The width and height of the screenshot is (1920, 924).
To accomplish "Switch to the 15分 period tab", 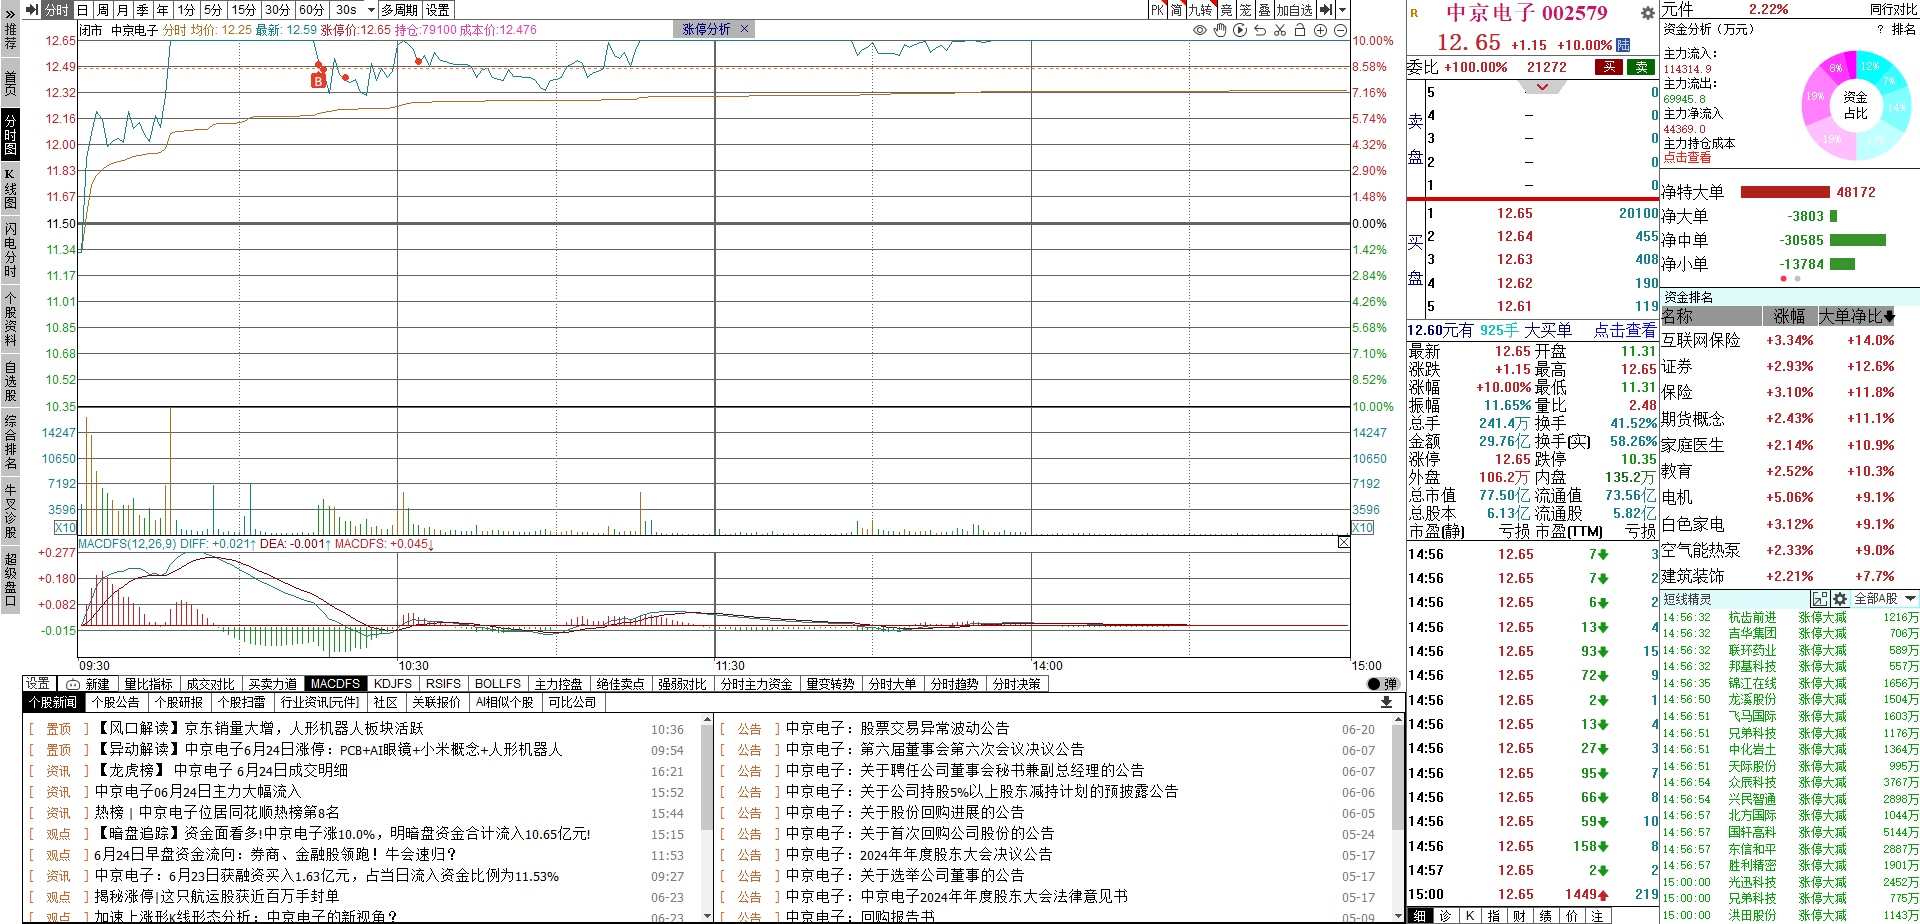I will point(244,10).
